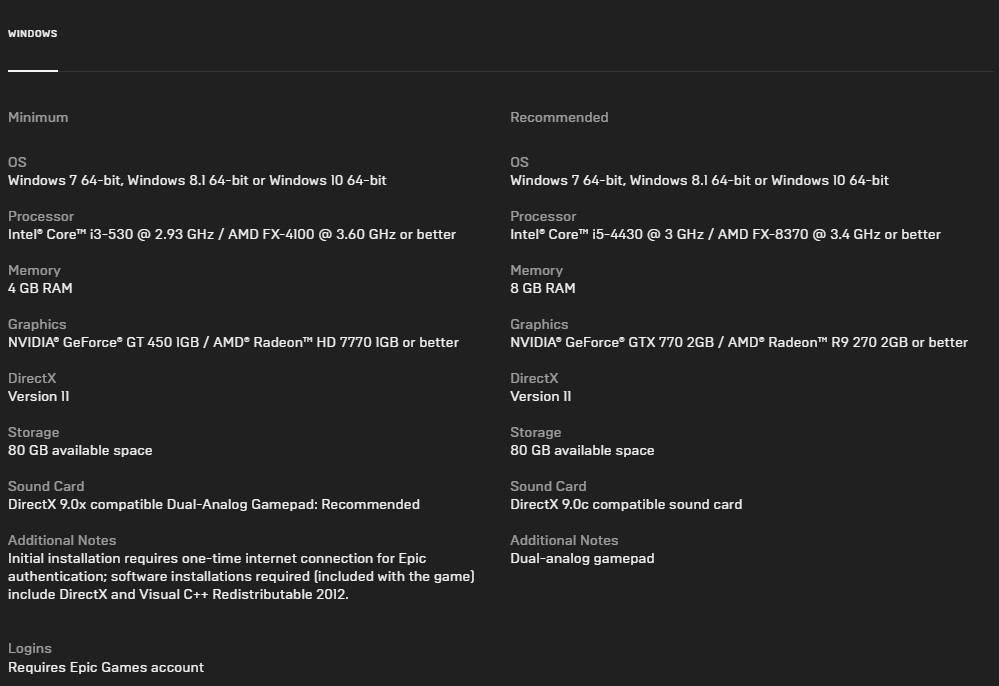Image resolution: width=999 pixels, height=686 pixels.
Task: Click the Intel Core i3-530 processor text
Action: tap(232, 234)
